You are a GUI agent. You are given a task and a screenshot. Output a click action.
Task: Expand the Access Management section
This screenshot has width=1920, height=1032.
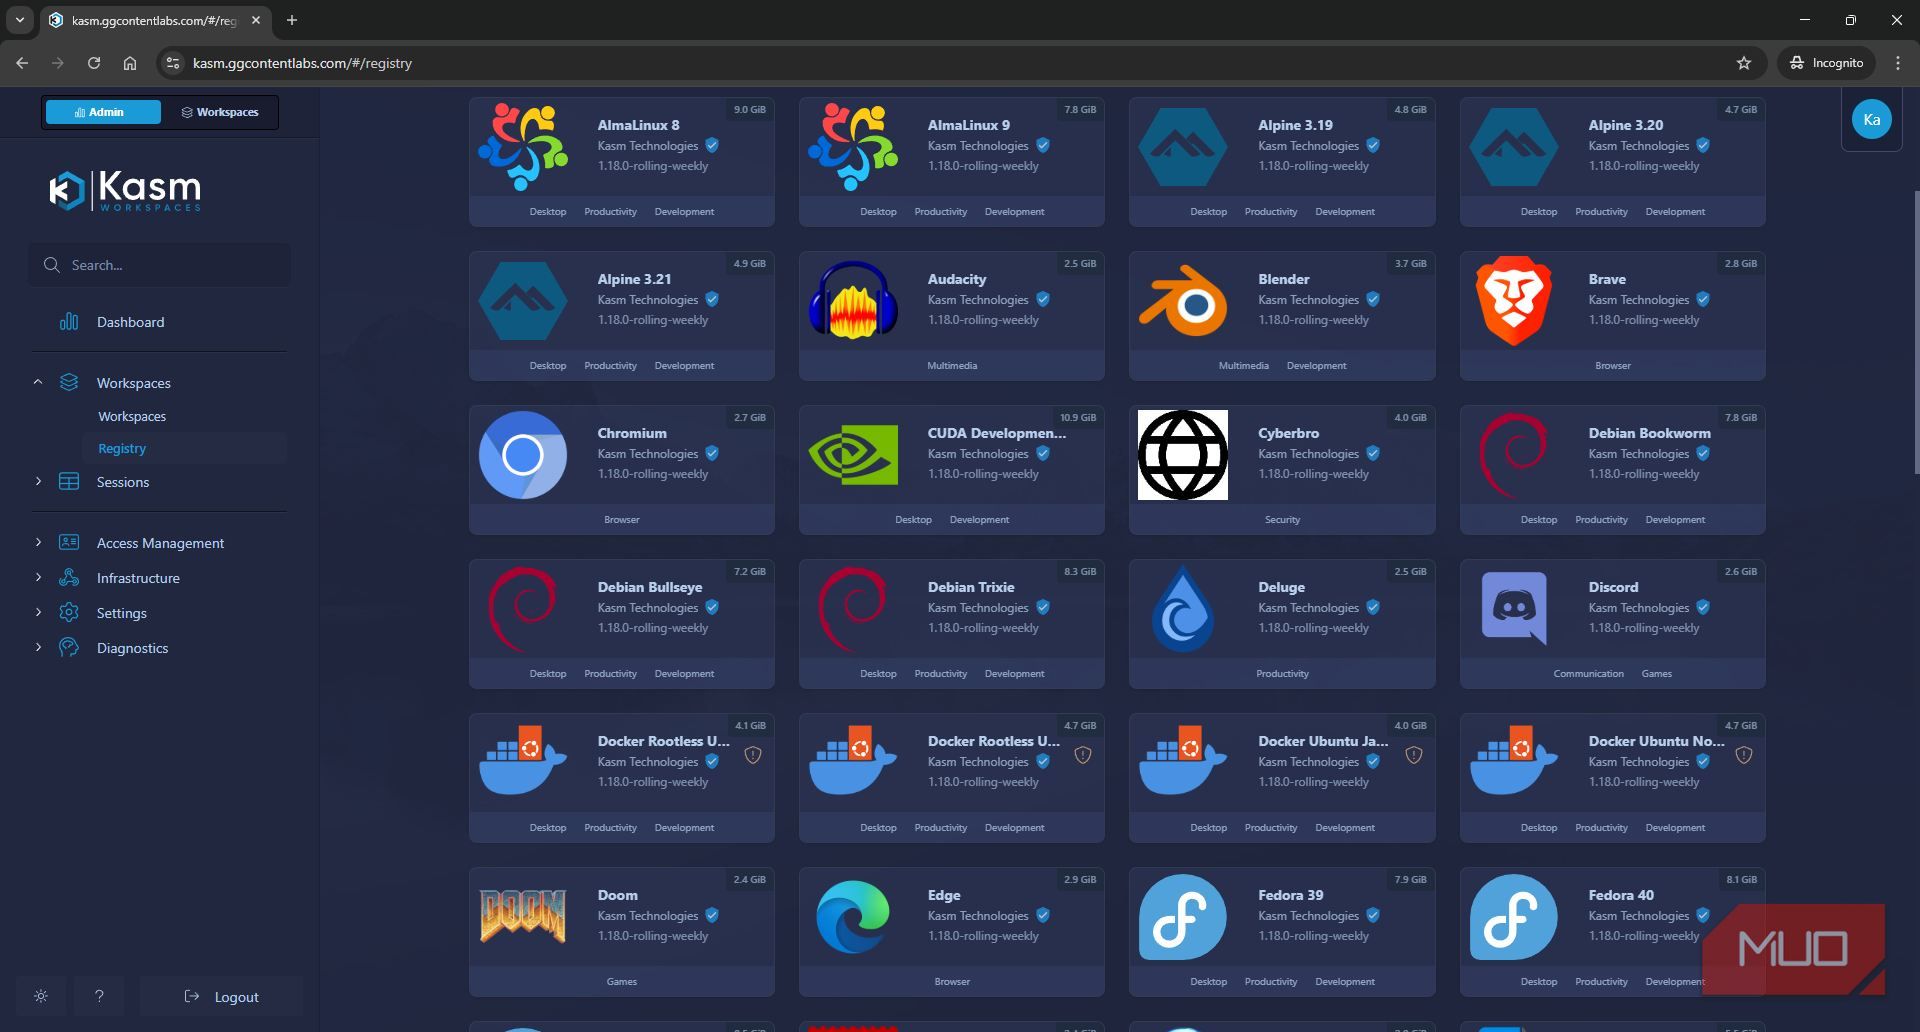(38, 542)
